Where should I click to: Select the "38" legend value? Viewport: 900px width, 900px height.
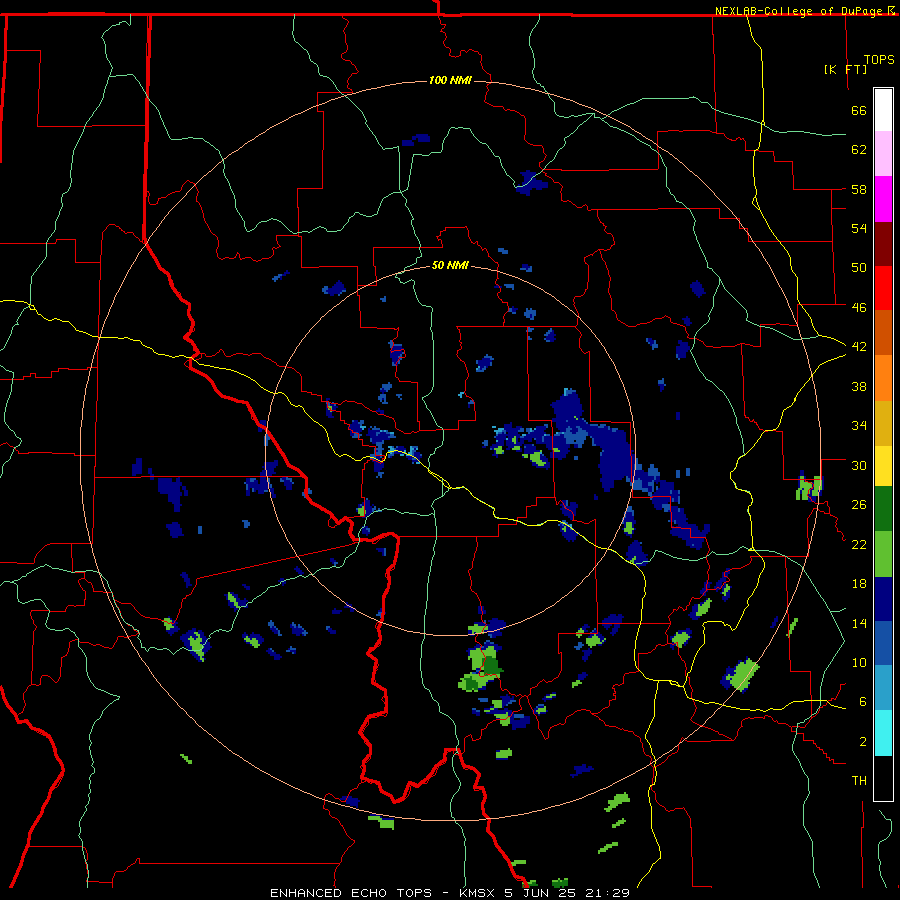click(x=859, y=386)
